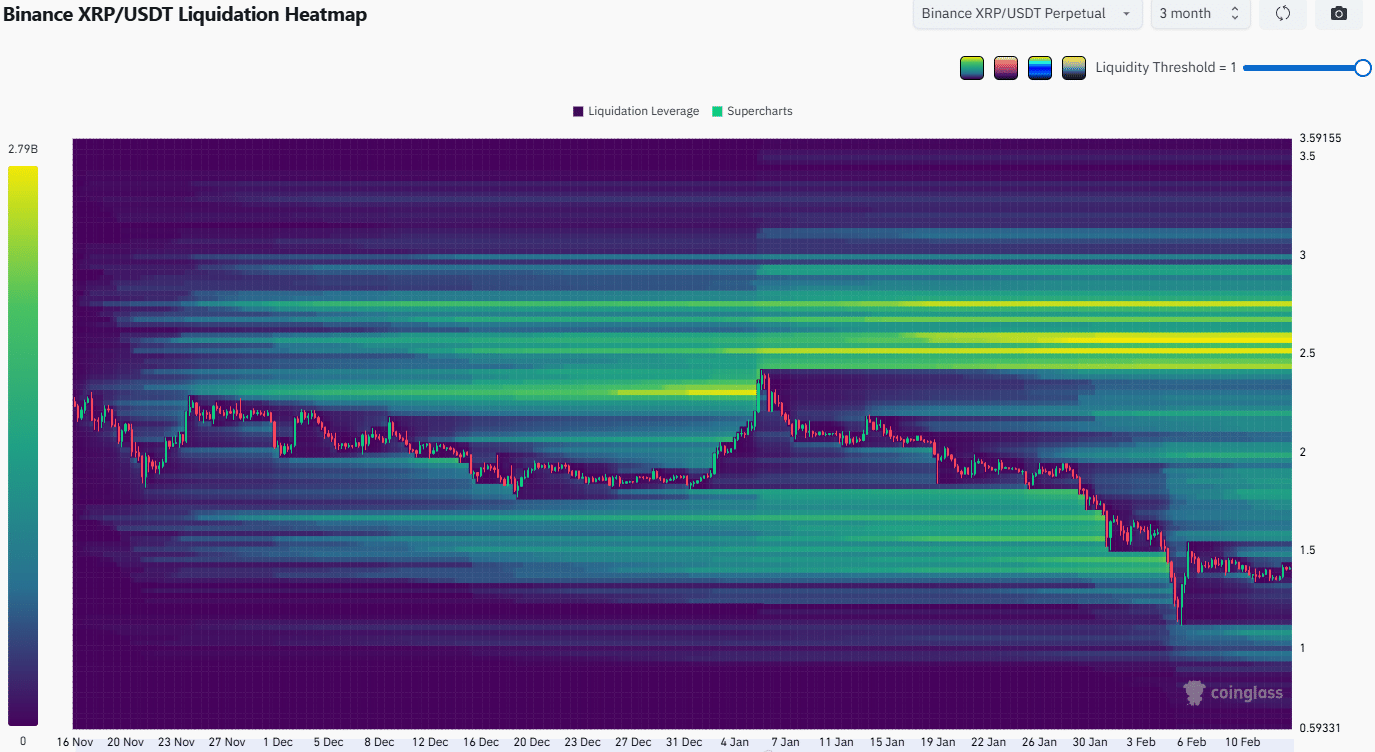Click the coinglass watermark logo
Image resolution: width=1375 pixels, height=752 pixels.
[1231, 693]
